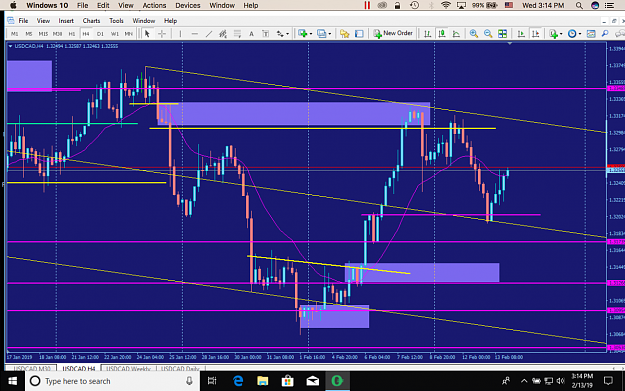
Task: Toggle chart shift
Action: [535, 34]
